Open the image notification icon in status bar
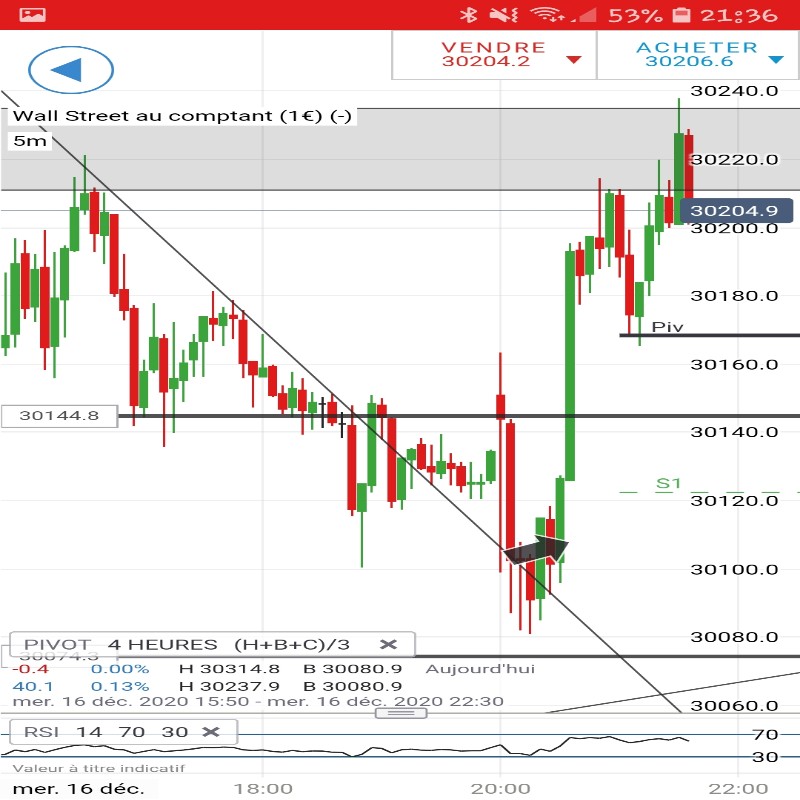The width and height of the screenshot is (800, 800). pos(33,15)
